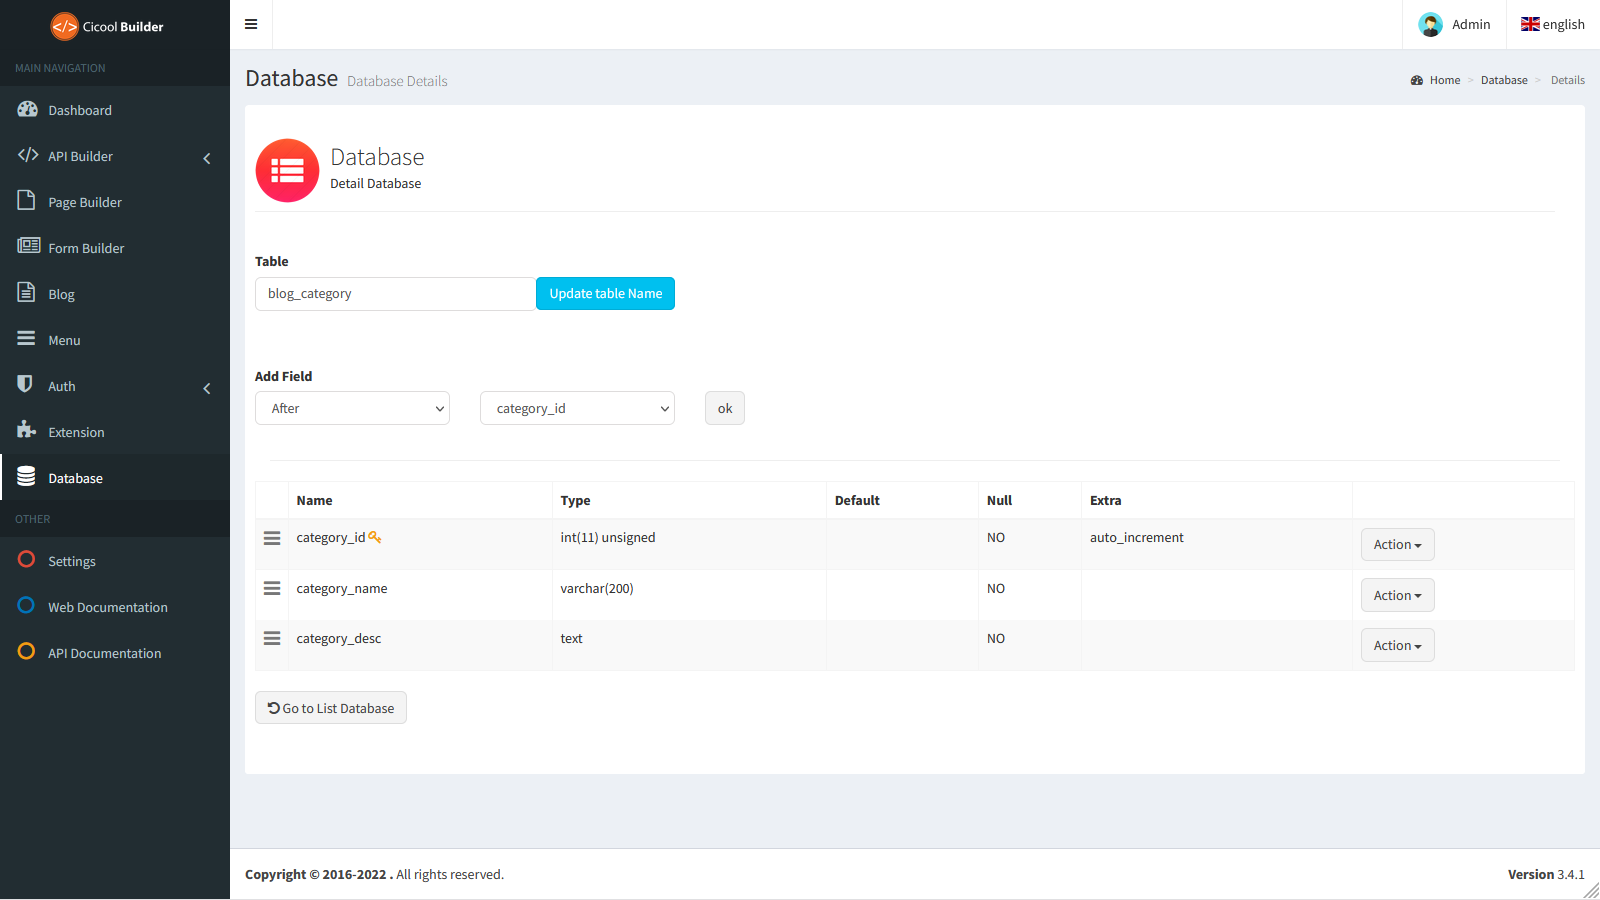Click the Type column header
1600x900 pixels.
tap(575, 500)
